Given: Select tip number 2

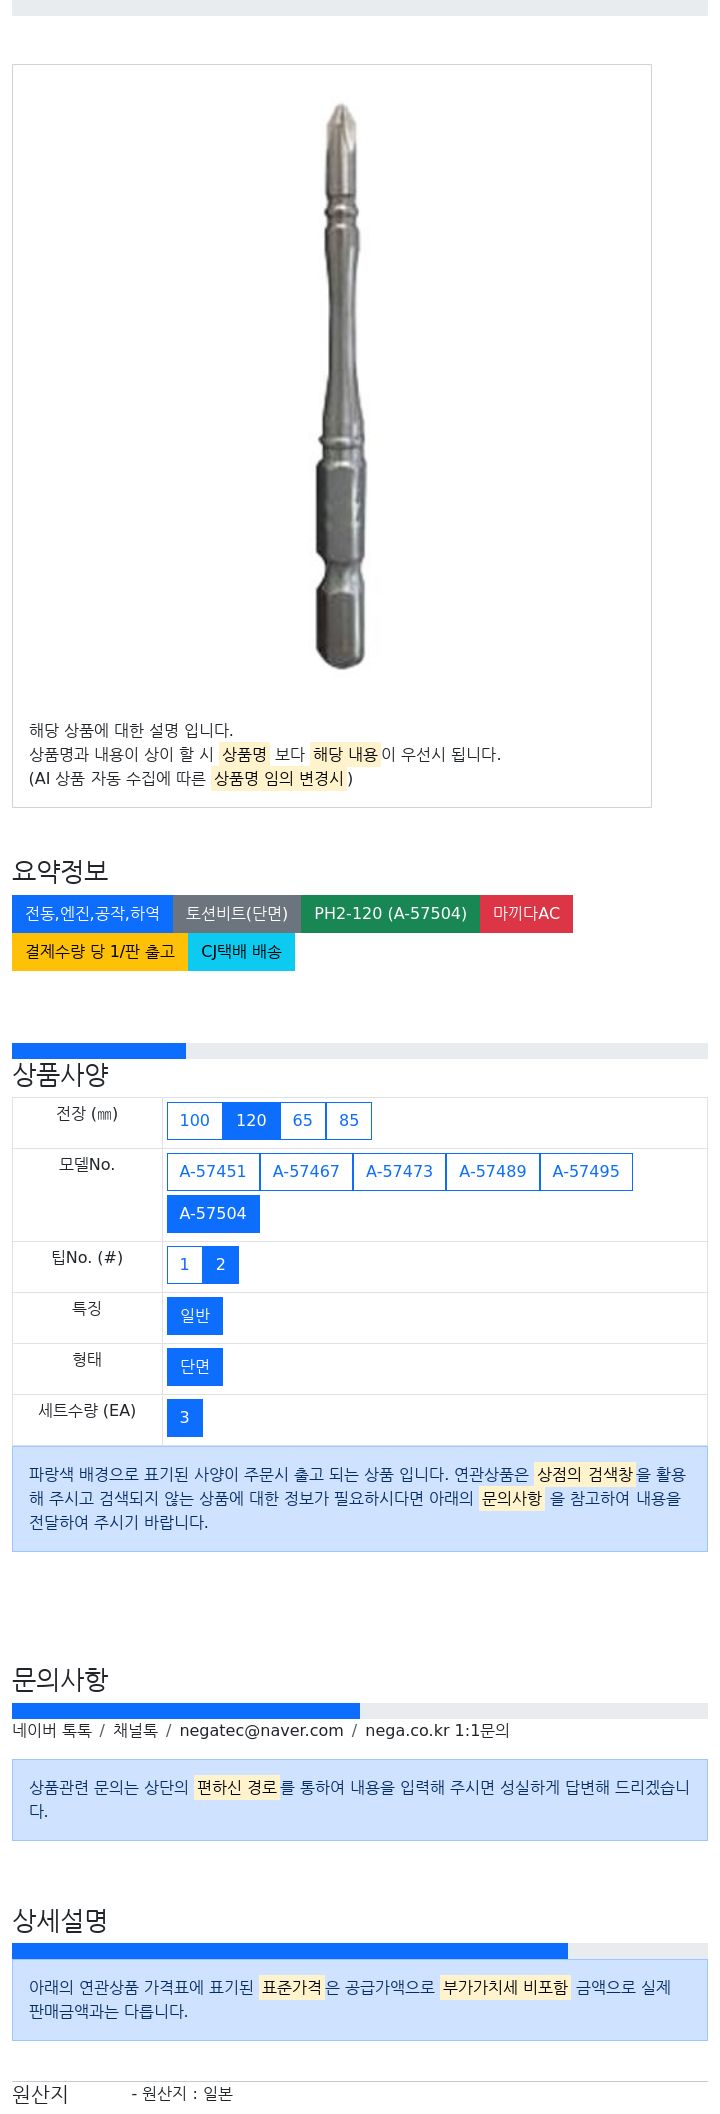Looking at the screenshot, I should [x=221, y=1264].
